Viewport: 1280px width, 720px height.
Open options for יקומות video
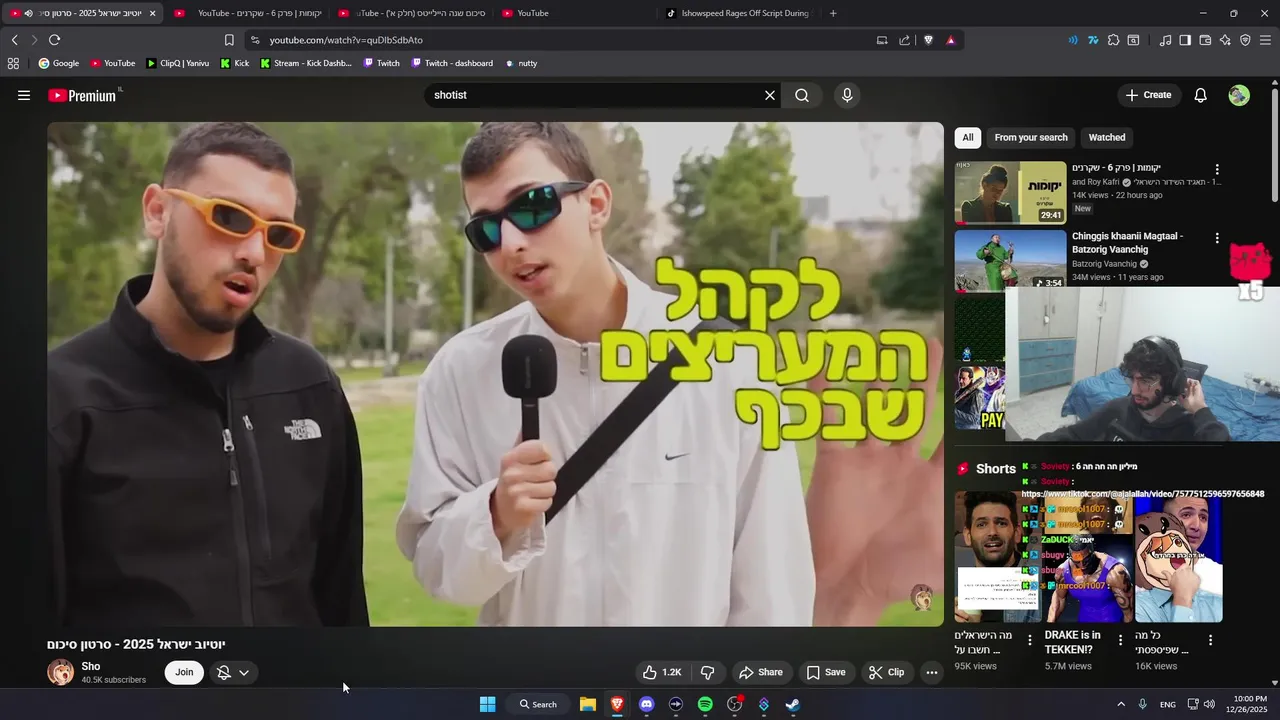click(x=1217, y=170)
